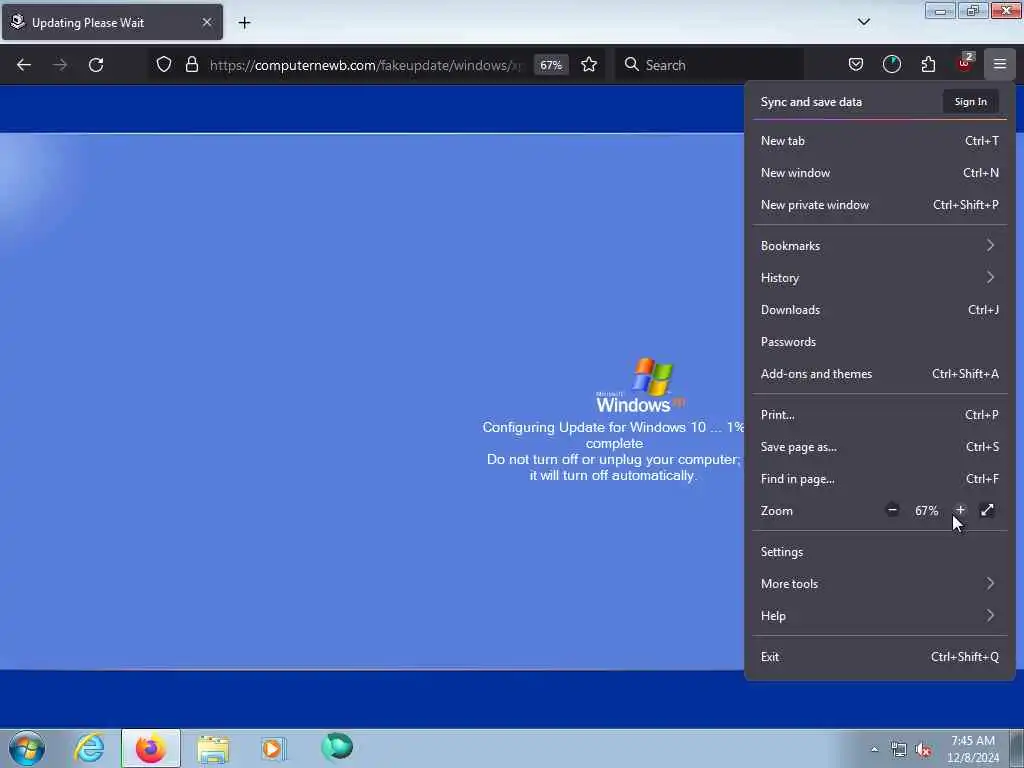1024x768 pixels.
Task: Open tracking protection shield icon
Action: [164, 64]
